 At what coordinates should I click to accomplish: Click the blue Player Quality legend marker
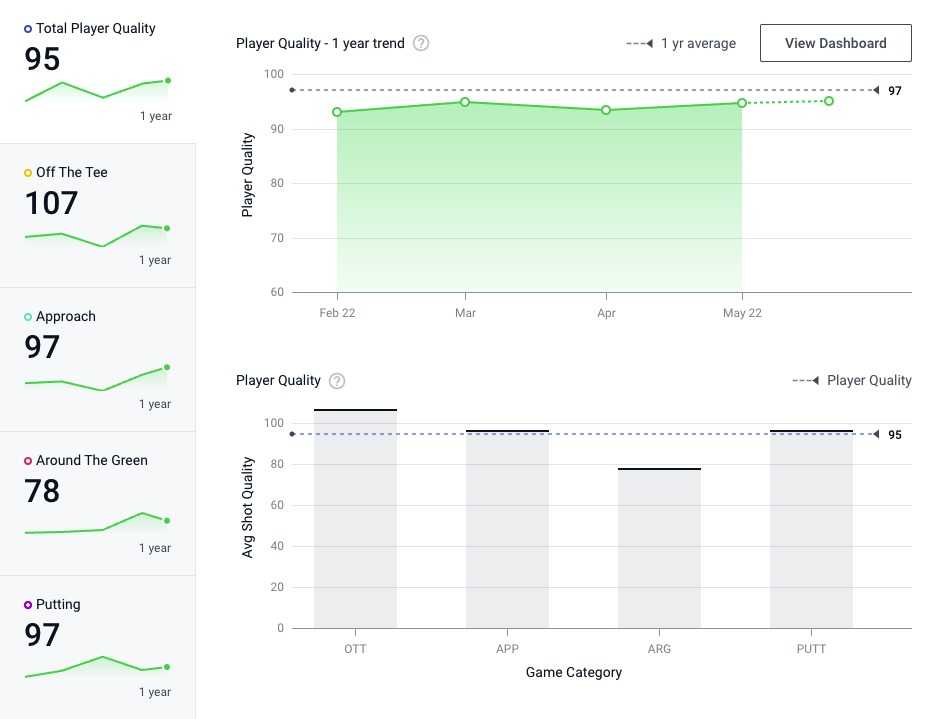click(806, 381)
